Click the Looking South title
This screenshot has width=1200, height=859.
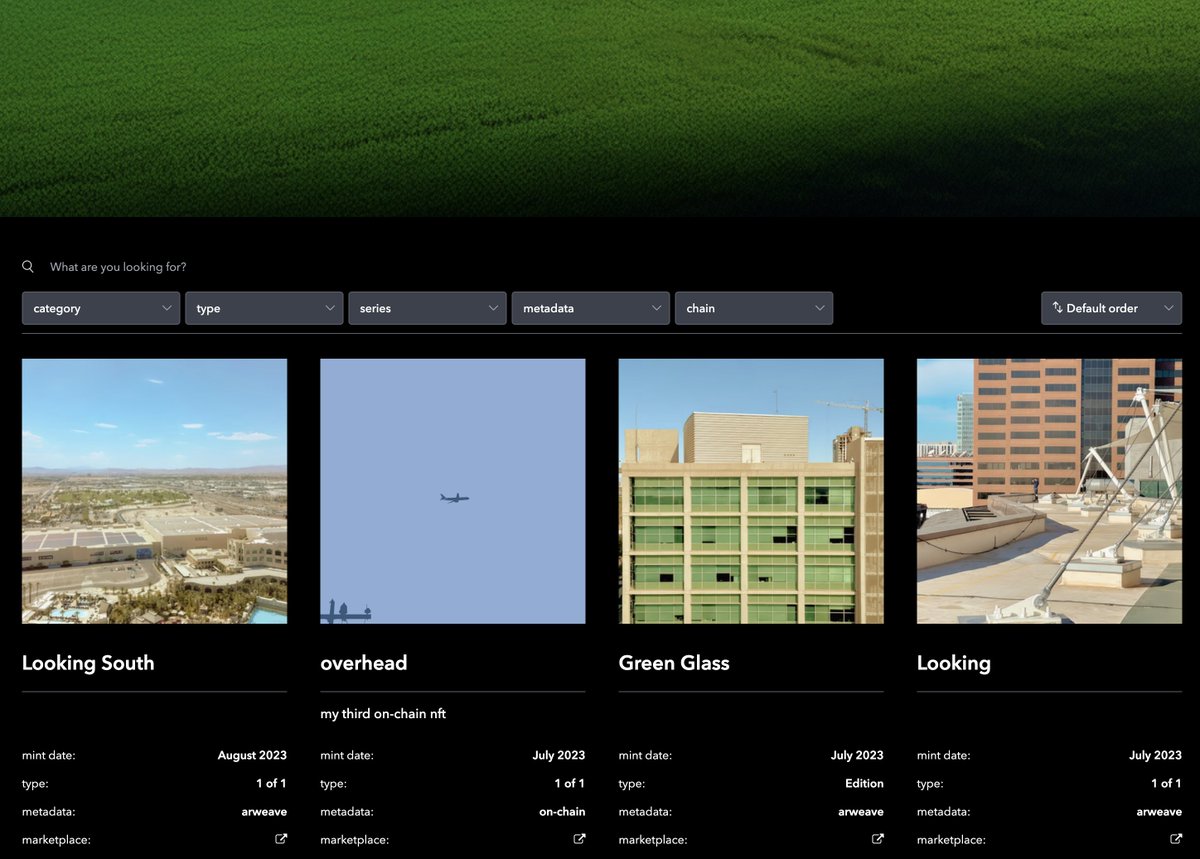pyautogui.click(x=88, y=663)
